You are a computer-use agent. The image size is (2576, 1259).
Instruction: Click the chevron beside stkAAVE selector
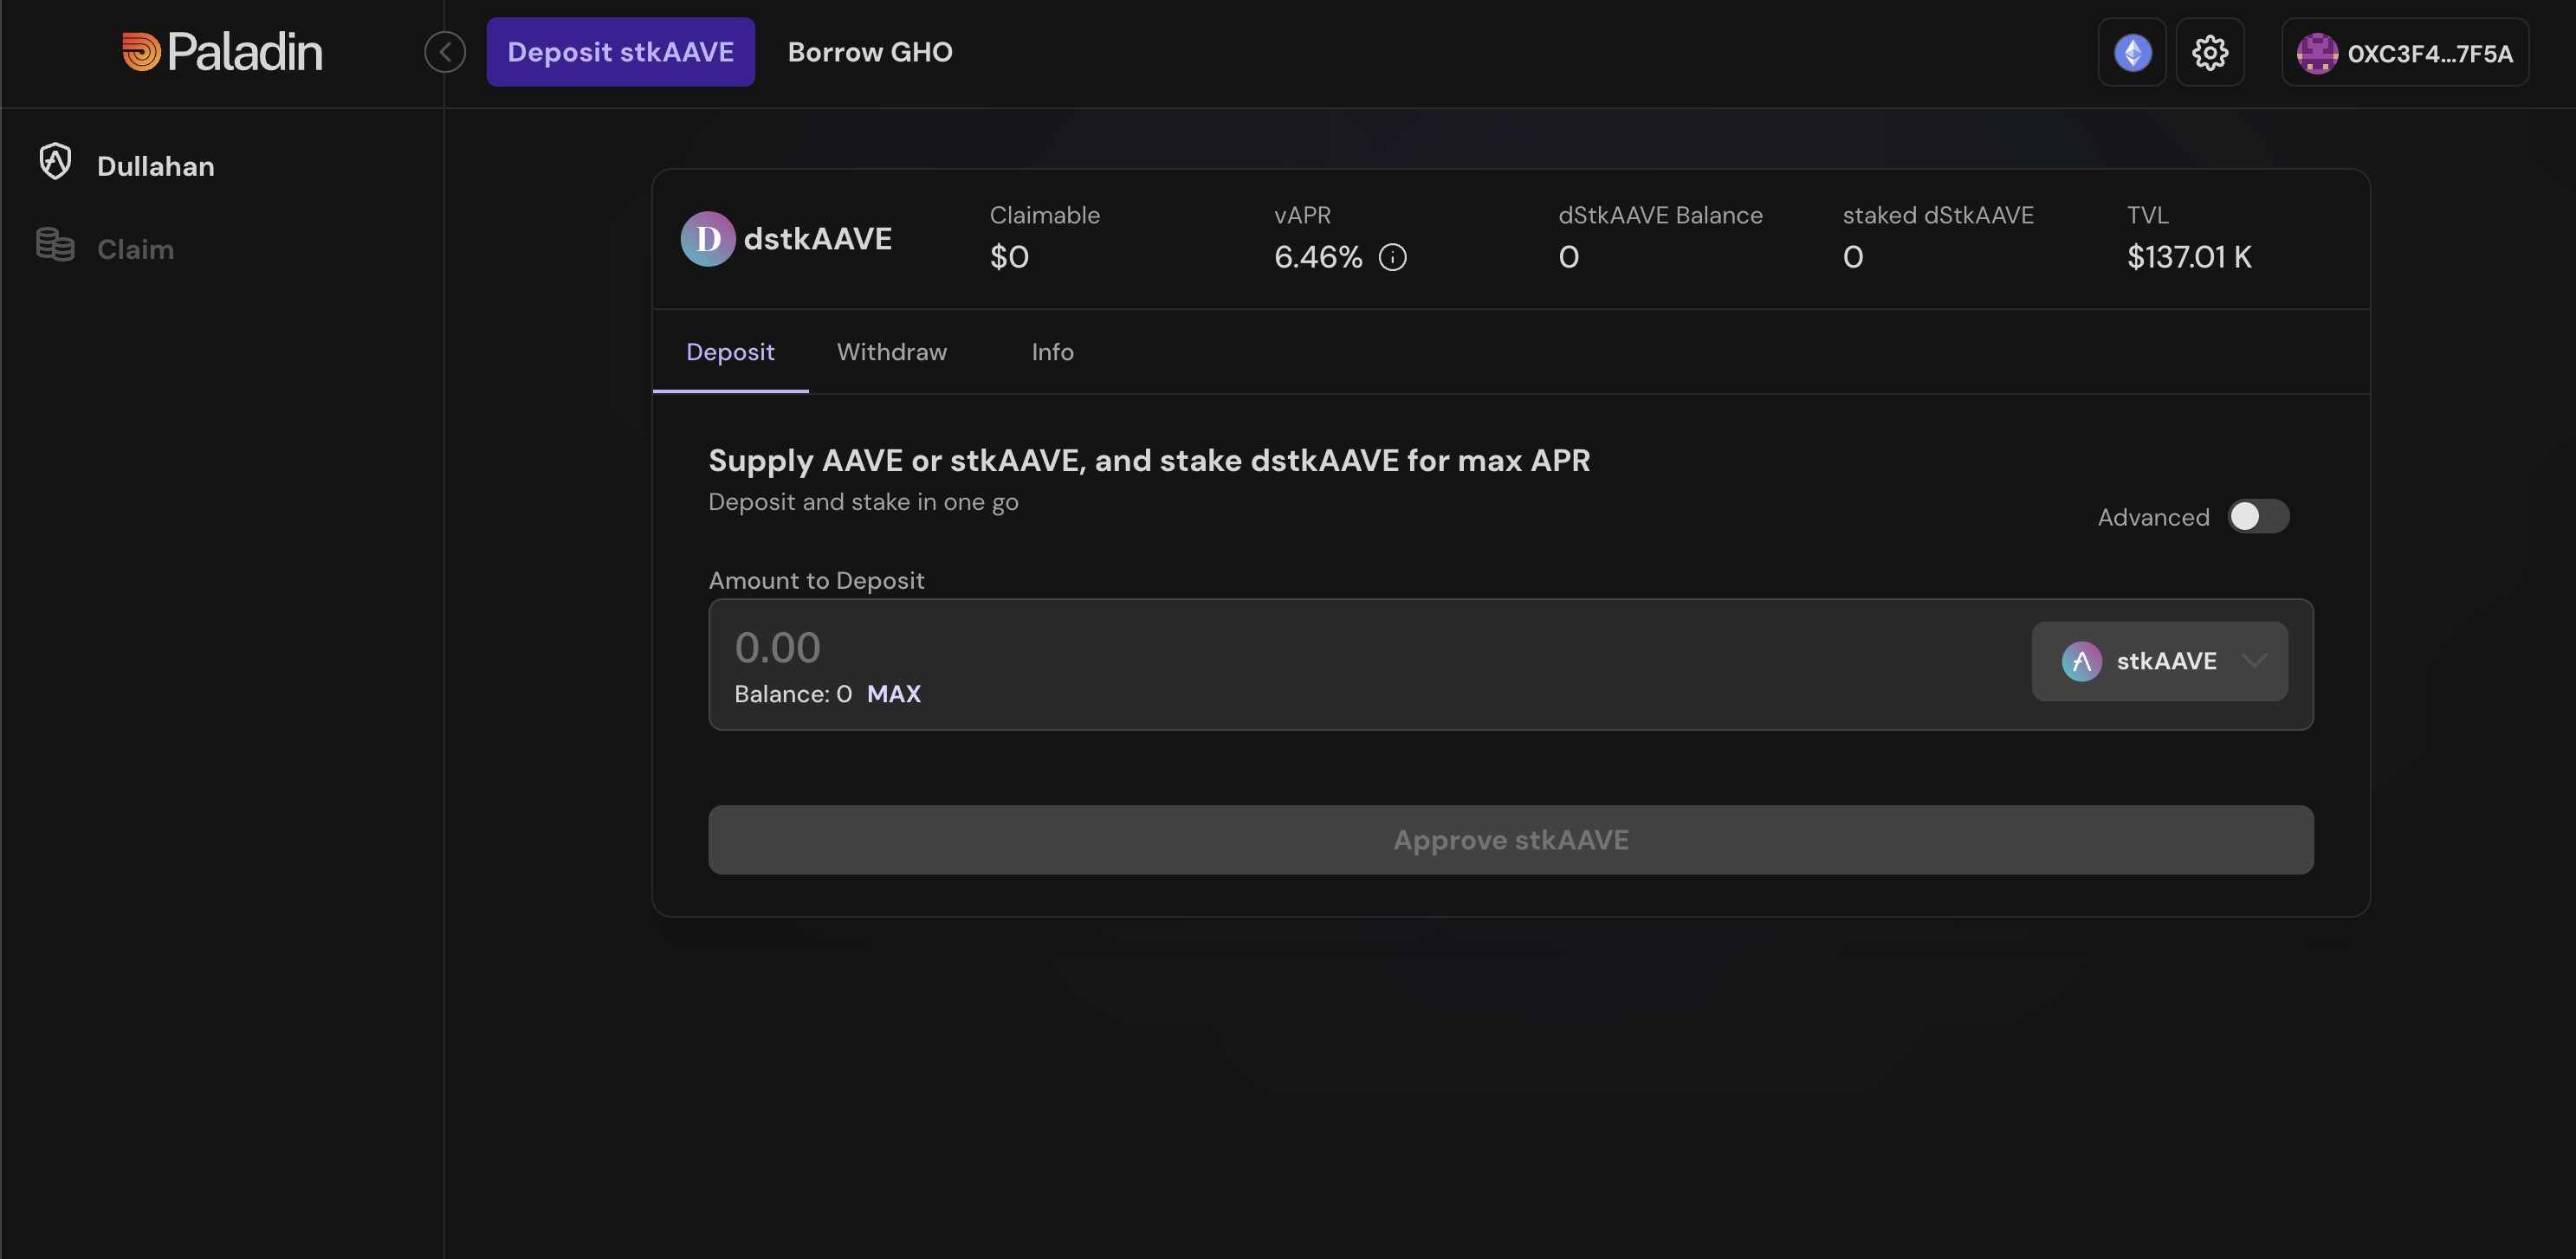tap(2254, 661)
